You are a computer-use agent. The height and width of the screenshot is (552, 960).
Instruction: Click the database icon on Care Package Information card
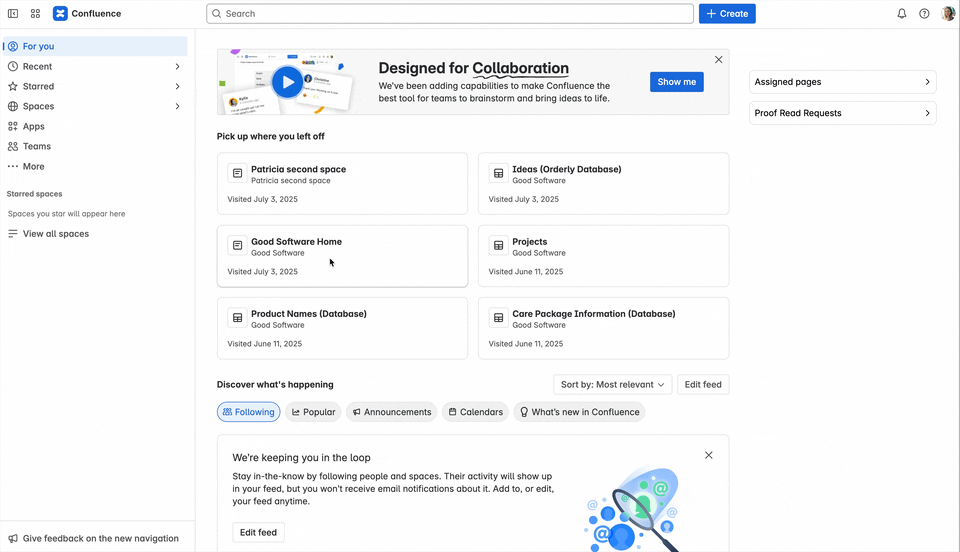coord(499,318)
